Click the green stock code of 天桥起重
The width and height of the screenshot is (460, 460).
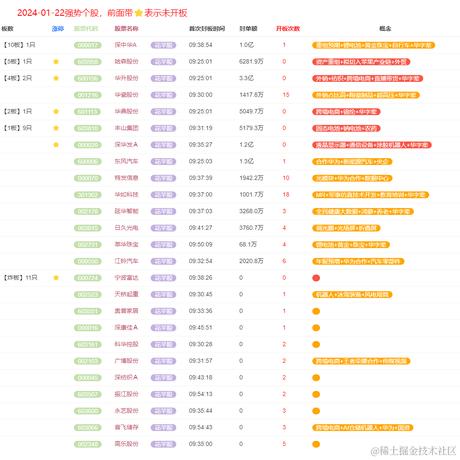88,295
